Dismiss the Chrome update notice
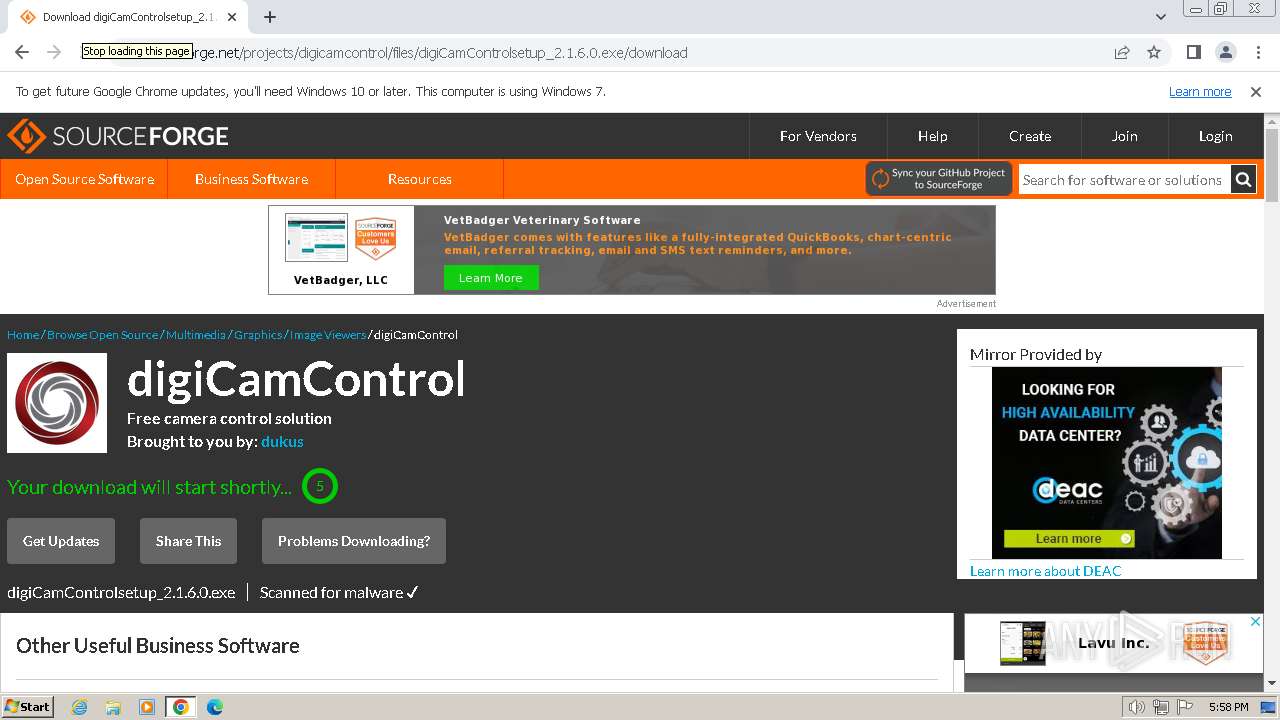The image size is (1280, 720). [1256, 91]
